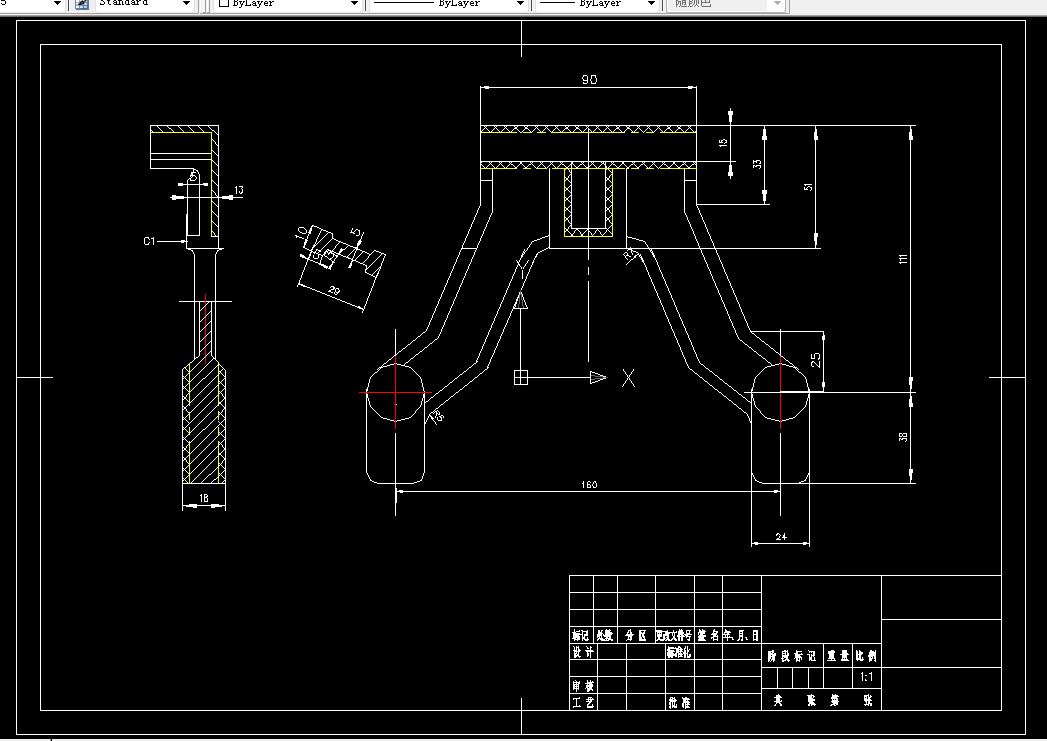The image size is (1047, 741).
Task: Select the X axis label of UCS
Action: click(x=628, y=378)
